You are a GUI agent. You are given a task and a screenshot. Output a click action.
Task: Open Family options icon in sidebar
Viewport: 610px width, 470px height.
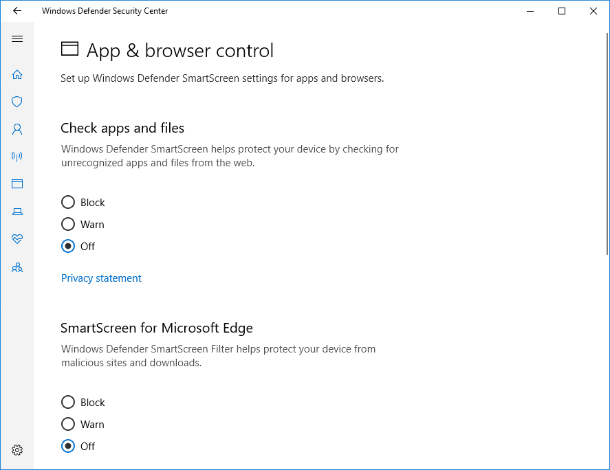(x=17, y=267)
